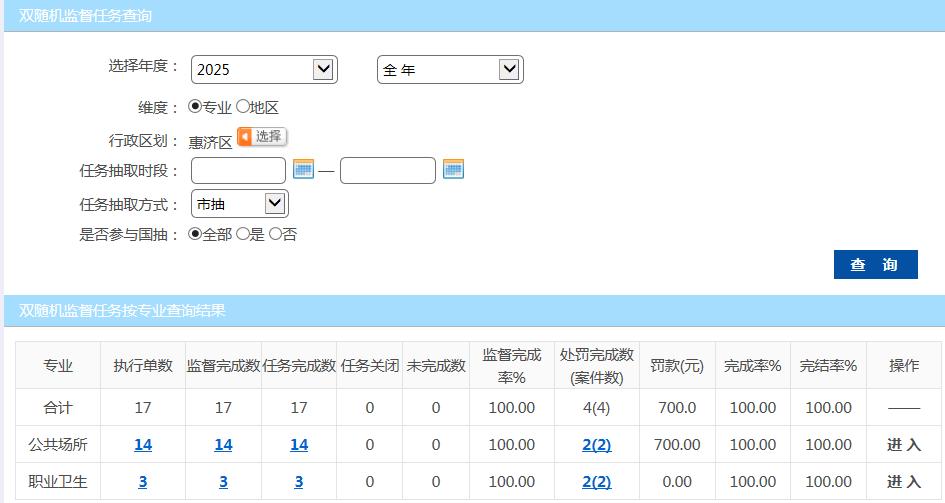The image size is (945, 503).
Task: Click 进入 in the 公共场所 row
Action: click(x=903, y=445)
